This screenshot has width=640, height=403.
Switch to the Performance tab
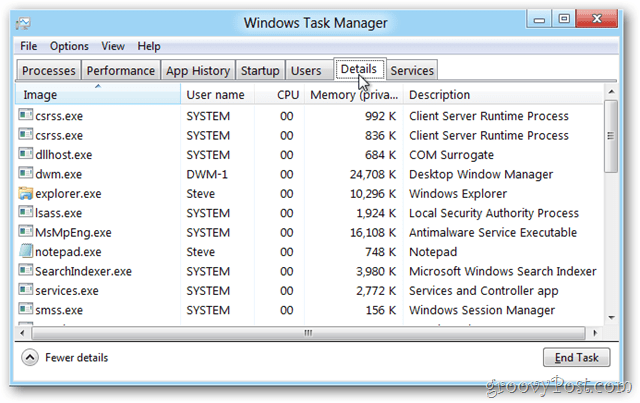click(x=120, y=71)
